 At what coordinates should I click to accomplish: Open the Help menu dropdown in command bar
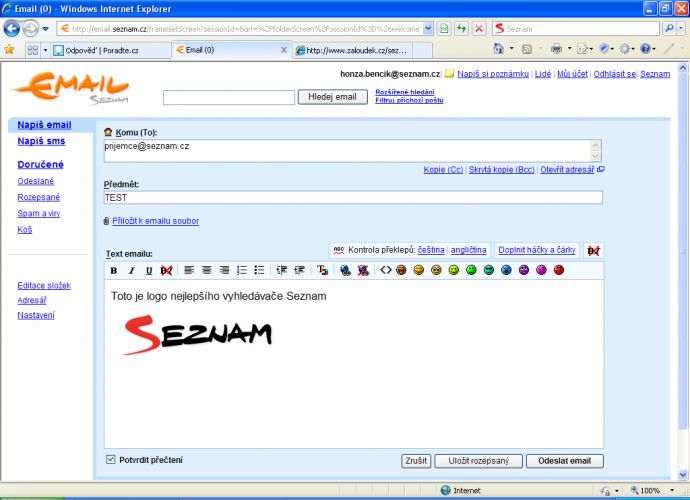click(x=654, y=49)
